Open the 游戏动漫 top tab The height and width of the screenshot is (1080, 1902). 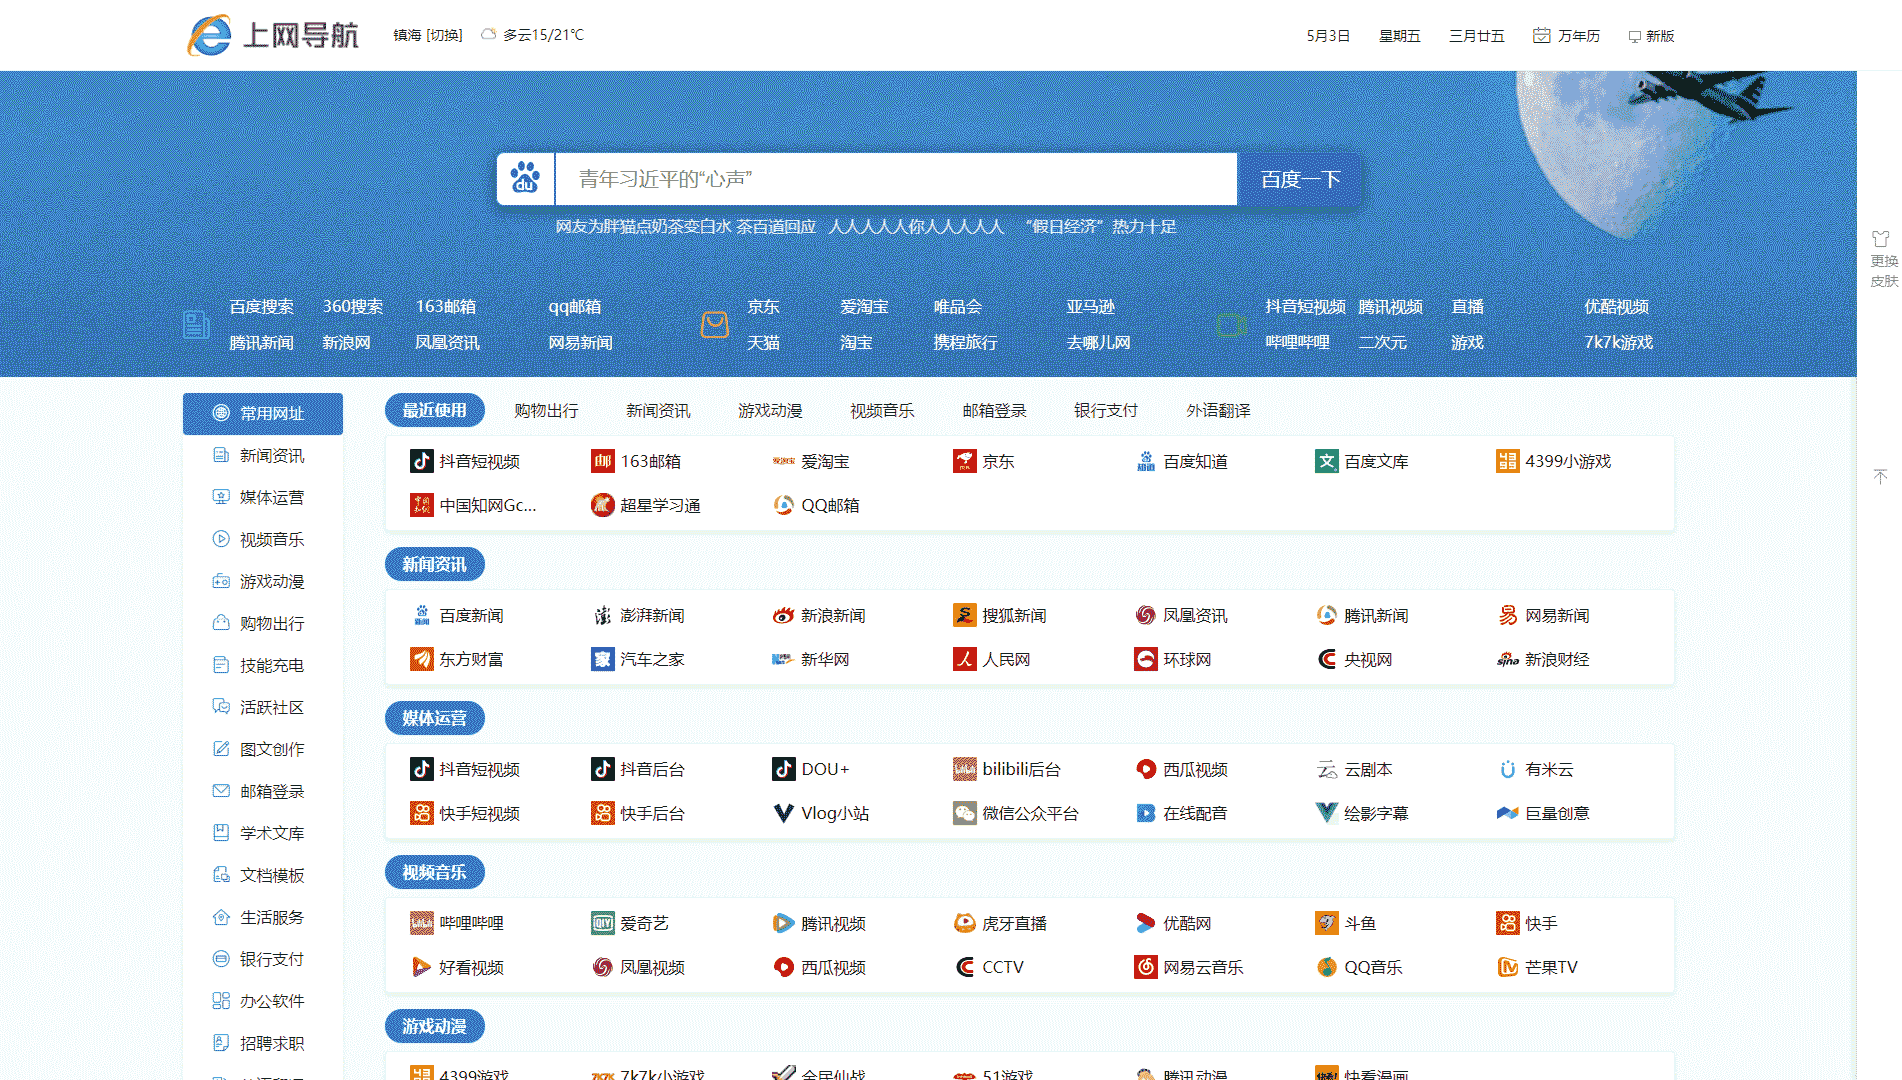coord(770,410)
